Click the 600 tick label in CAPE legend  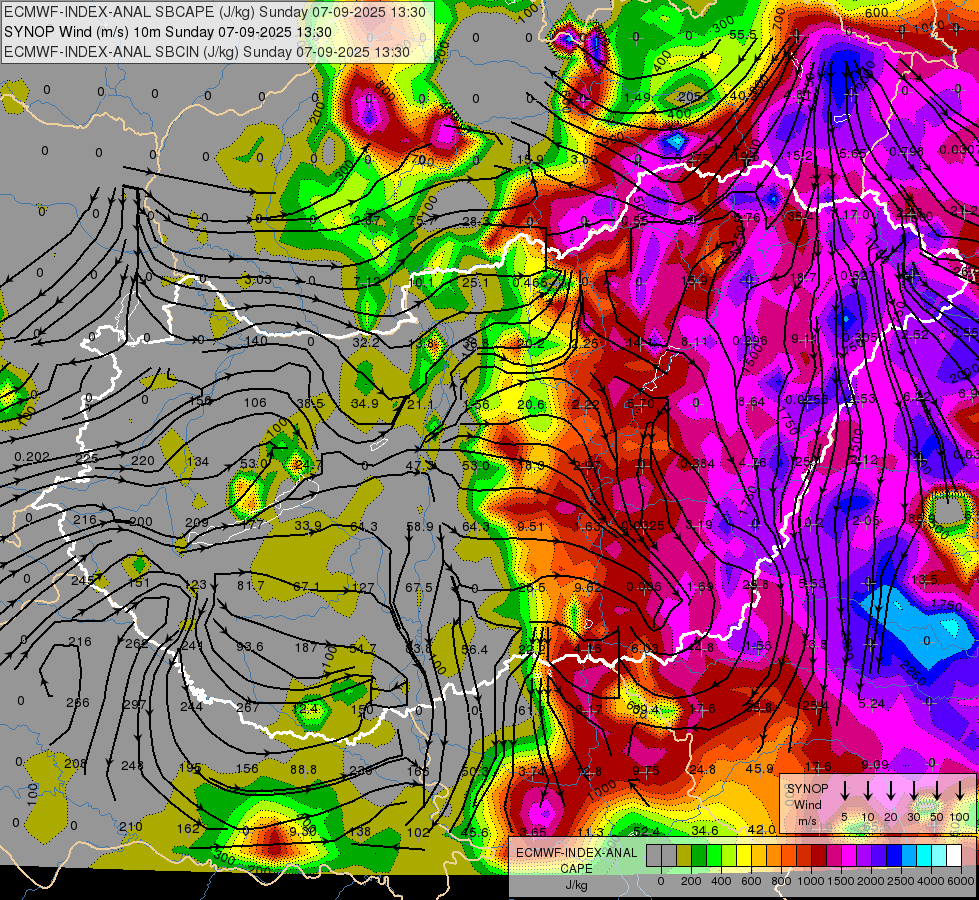751,881
